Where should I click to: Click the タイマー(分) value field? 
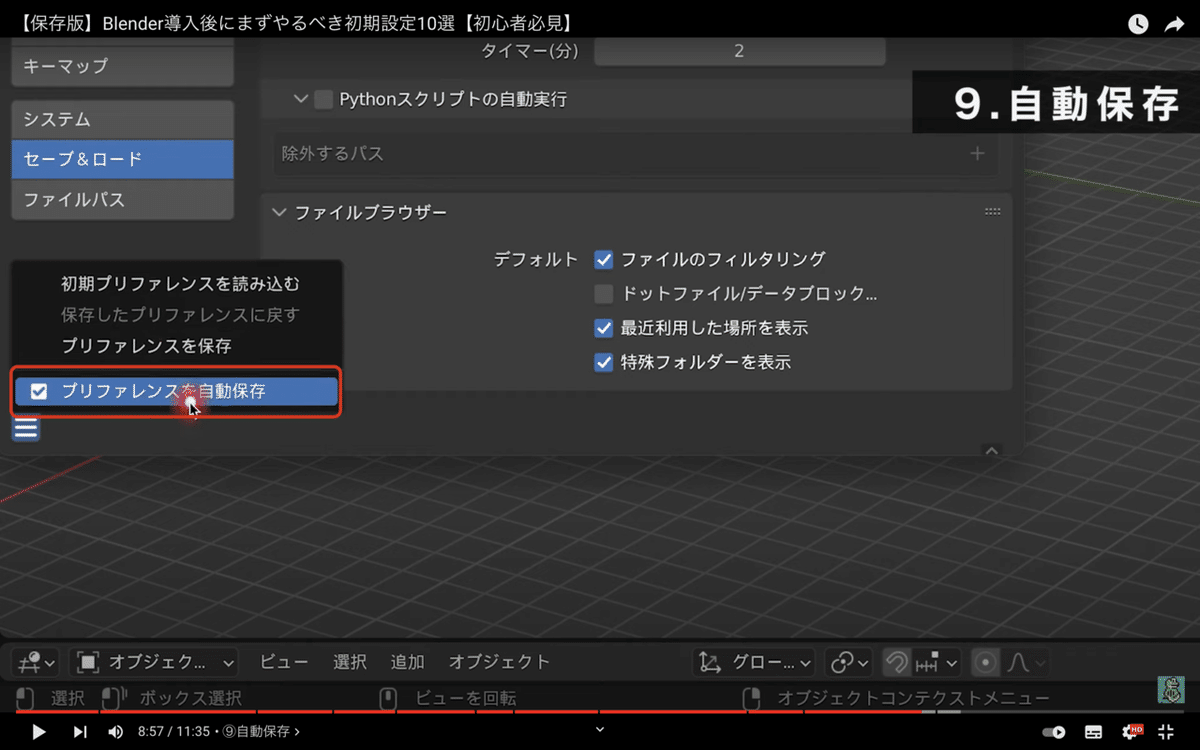pos(739,51)
